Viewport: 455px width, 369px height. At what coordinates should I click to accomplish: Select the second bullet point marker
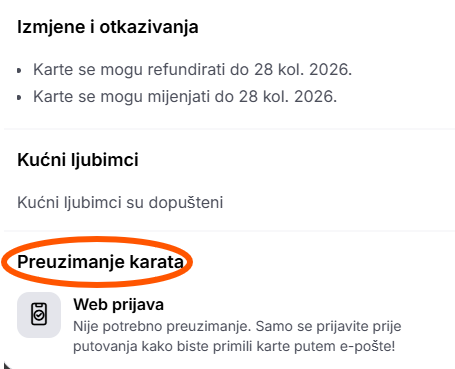(x=19, y=98)
